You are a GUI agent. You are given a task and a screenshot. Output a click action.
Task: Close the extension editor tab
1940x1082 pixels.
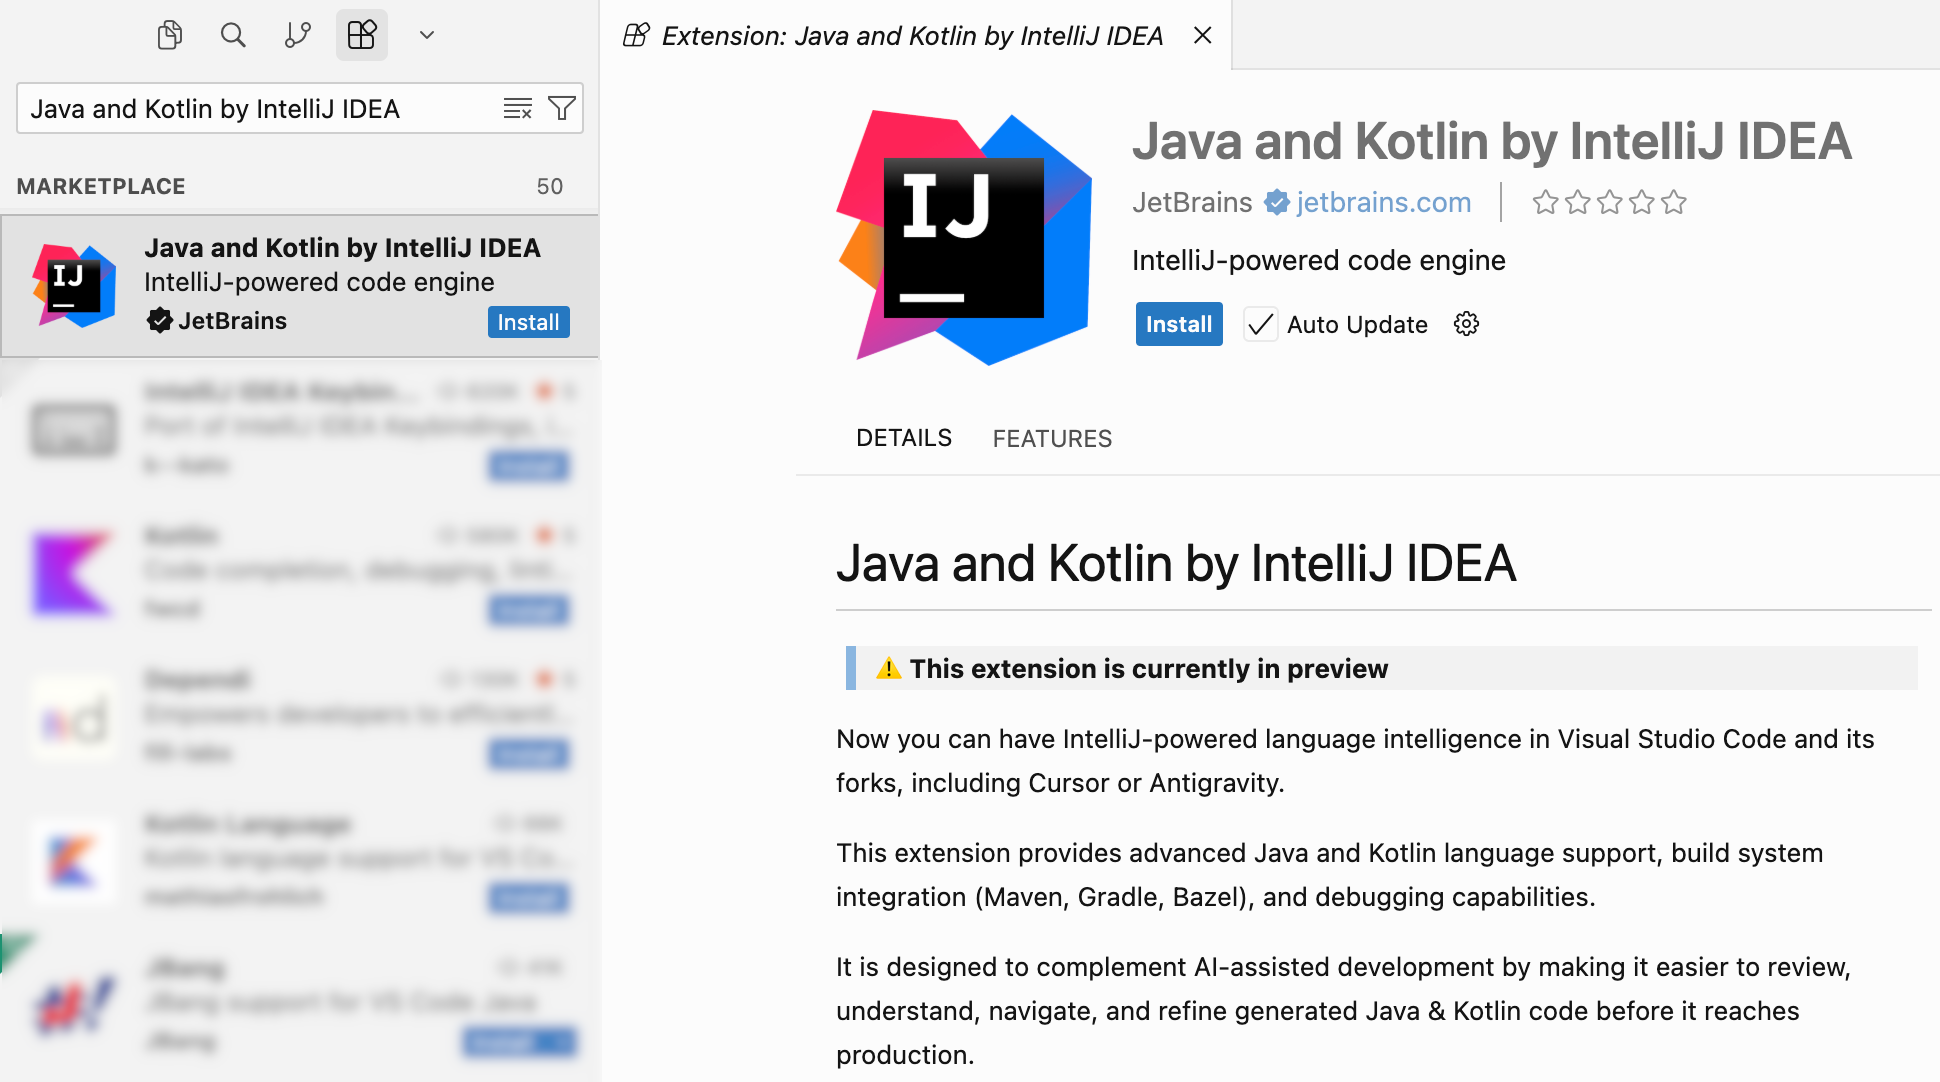1203,35
